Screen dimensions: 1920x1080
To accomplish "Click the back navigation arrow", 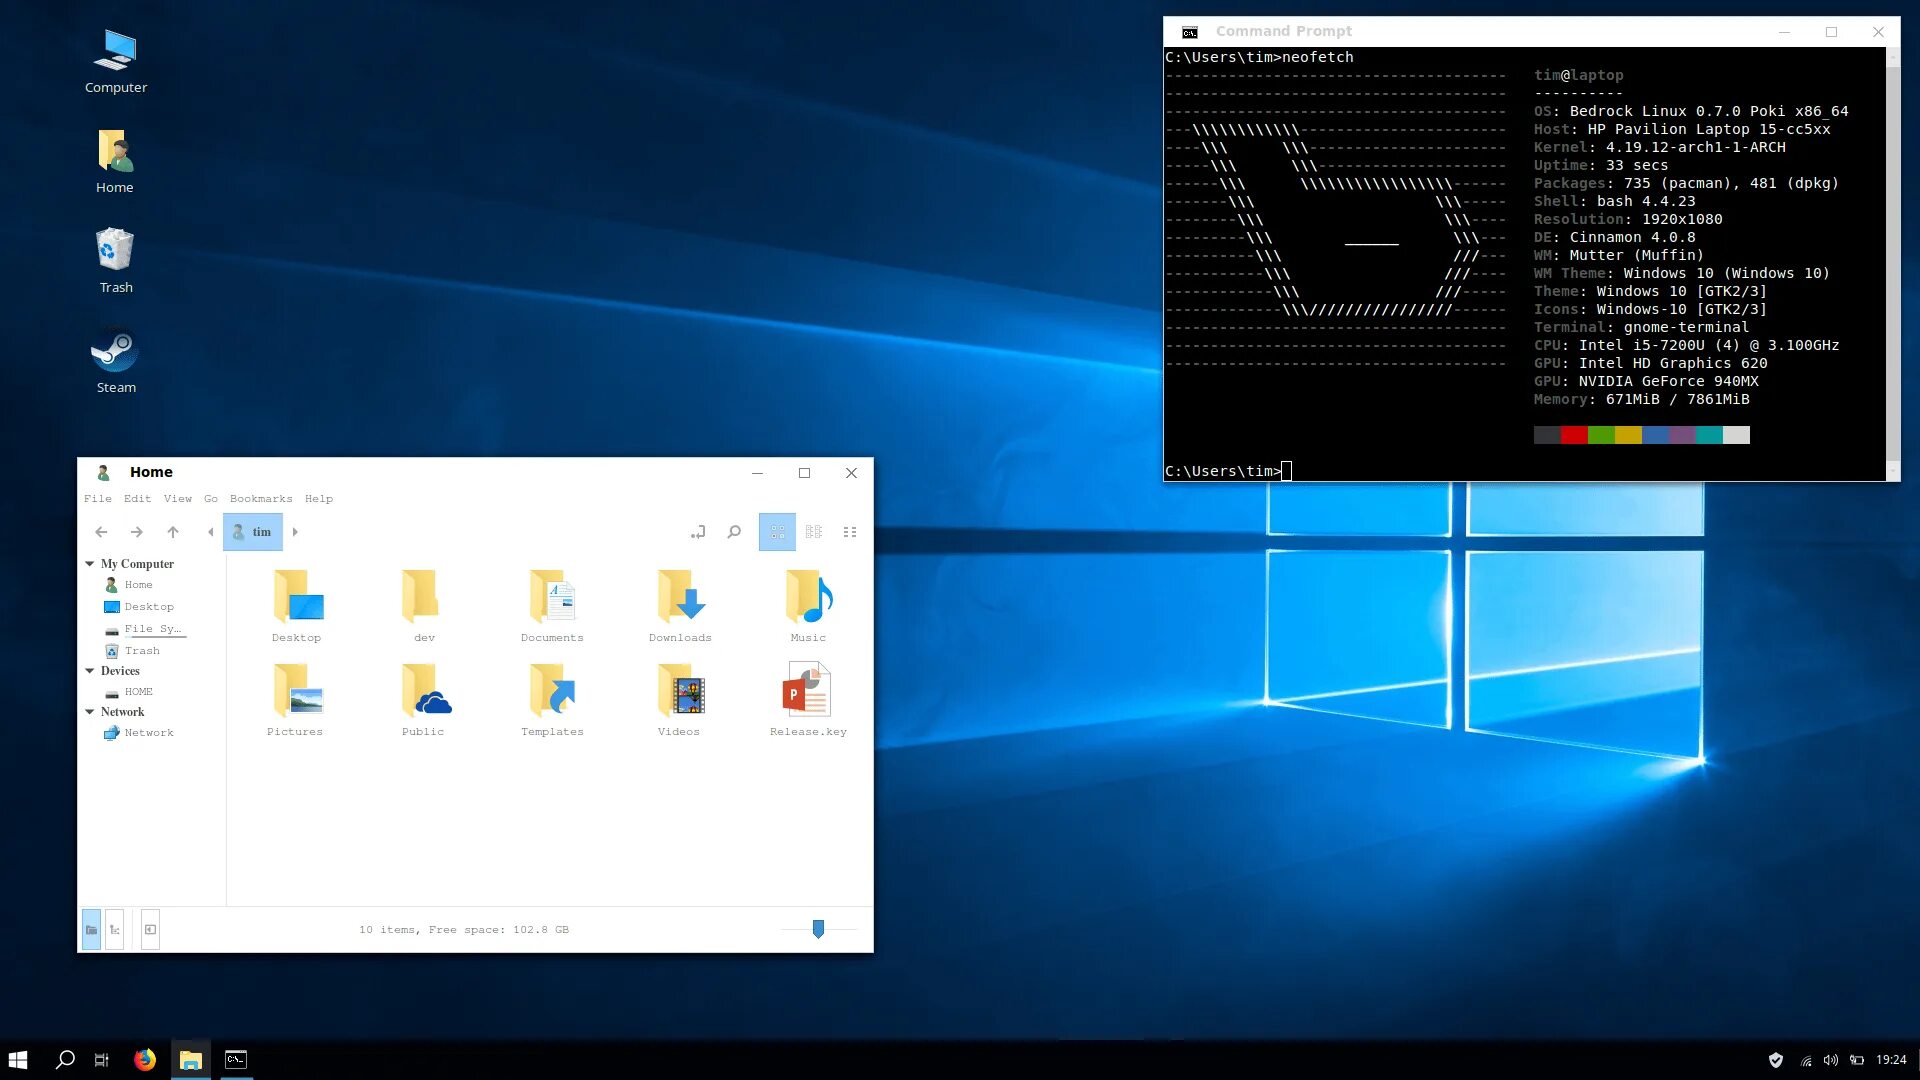I will [x=101, y=532].
